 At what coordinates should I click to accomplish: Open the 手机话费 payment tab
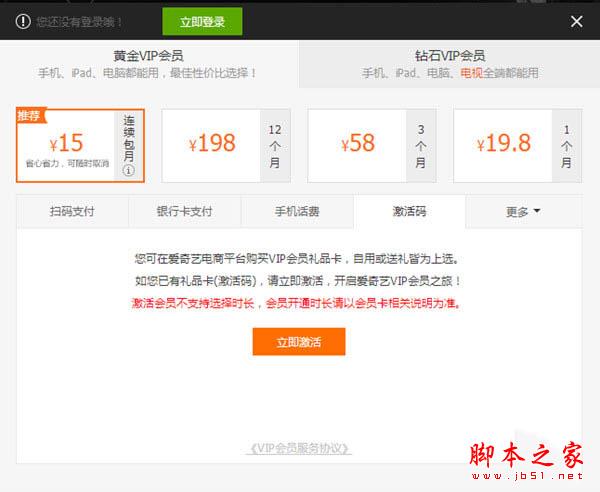(297, 211)
